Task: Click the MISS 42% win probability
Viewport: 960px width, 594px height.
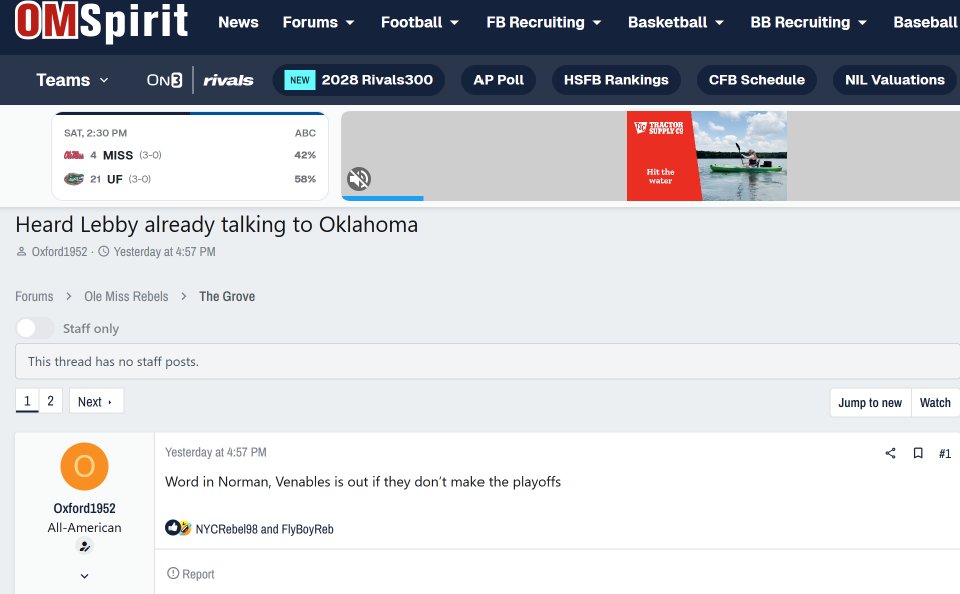Action: click(x=305, y=155)
